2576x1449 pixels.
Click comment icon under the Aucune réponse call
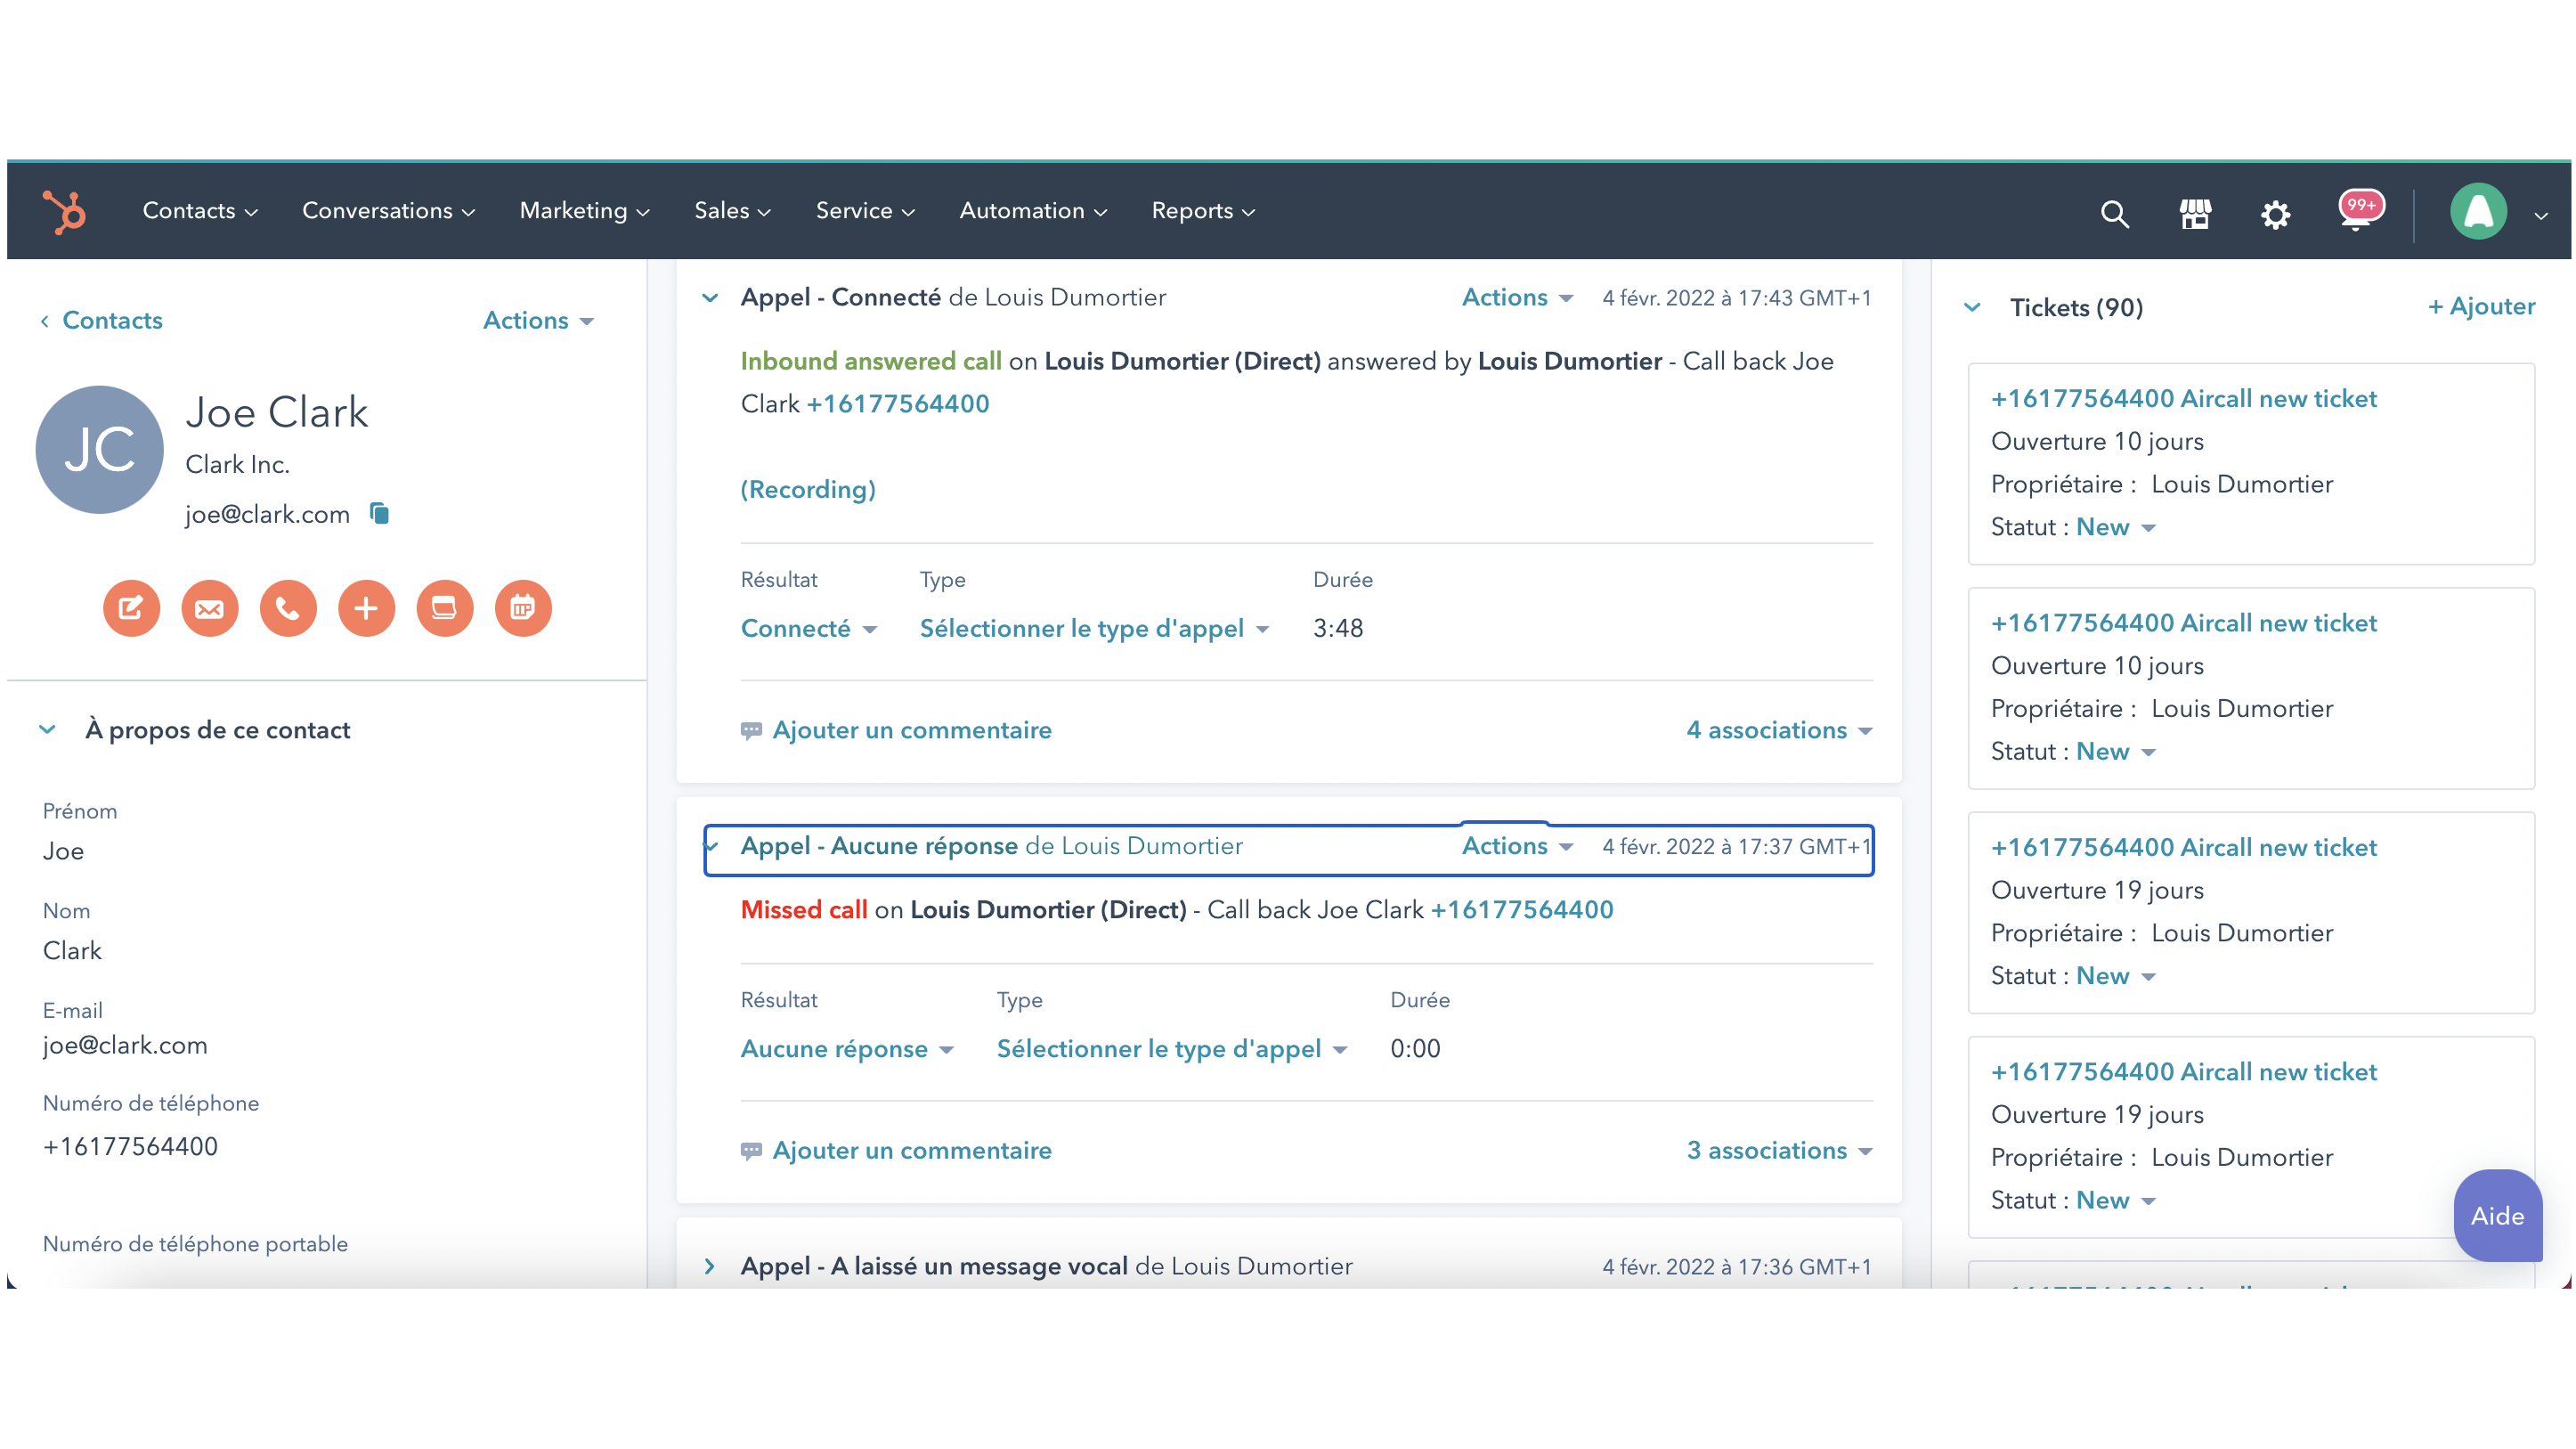pyautogui.click(x=751, y=1151)
